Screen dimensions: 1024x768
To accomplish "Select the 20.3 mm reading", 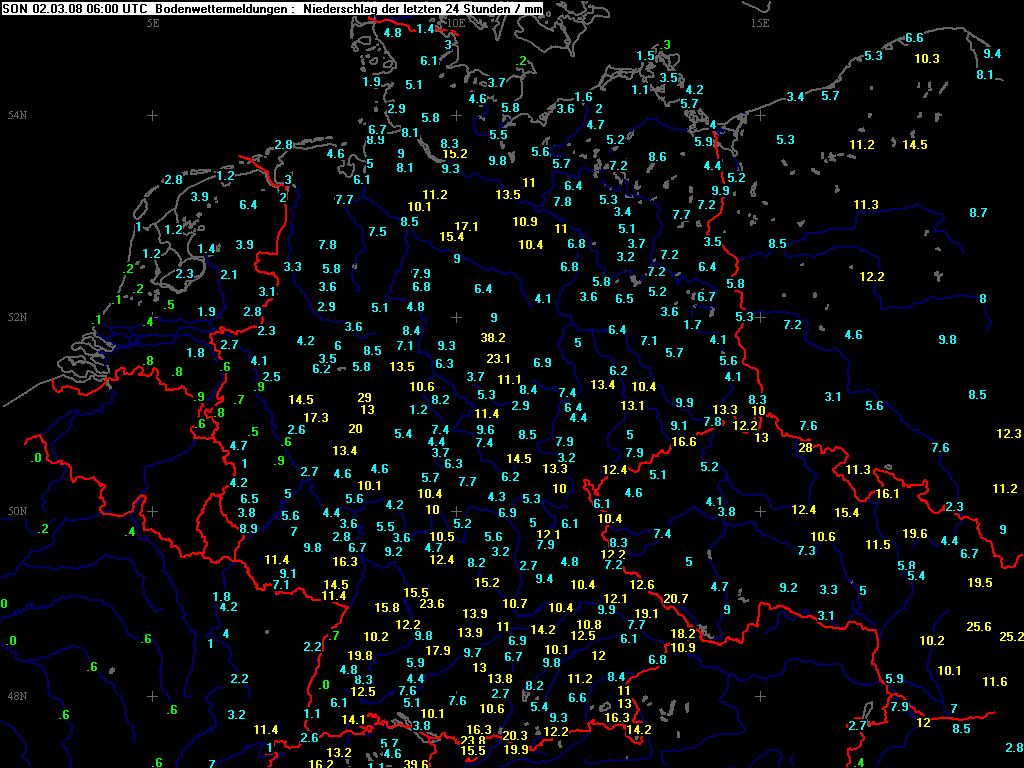I will coord(515,735).
